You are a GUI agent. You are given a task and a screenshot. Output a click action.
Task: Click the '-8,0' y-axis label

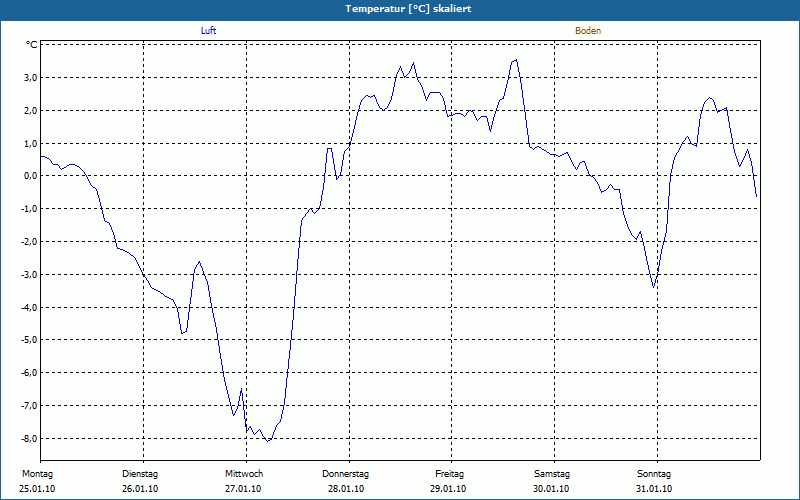(30, 438)
